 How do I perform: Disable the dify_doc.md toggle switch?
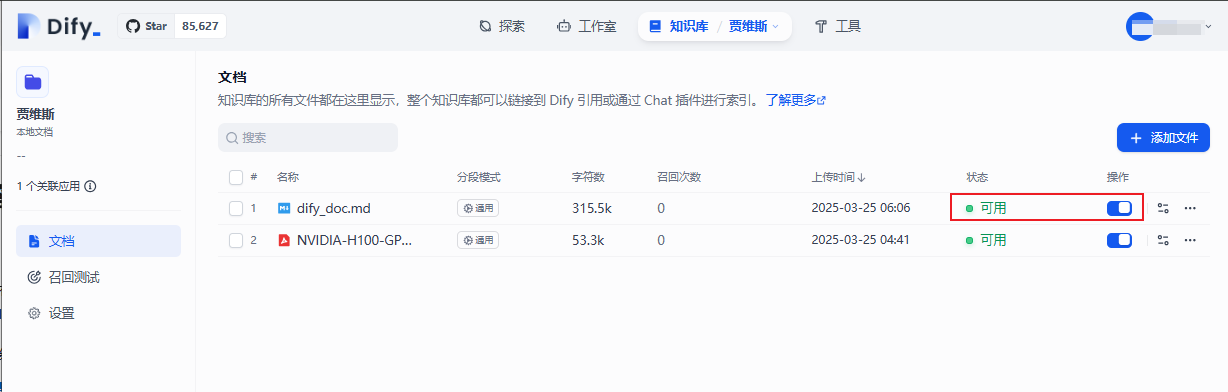pos(1119,208)
